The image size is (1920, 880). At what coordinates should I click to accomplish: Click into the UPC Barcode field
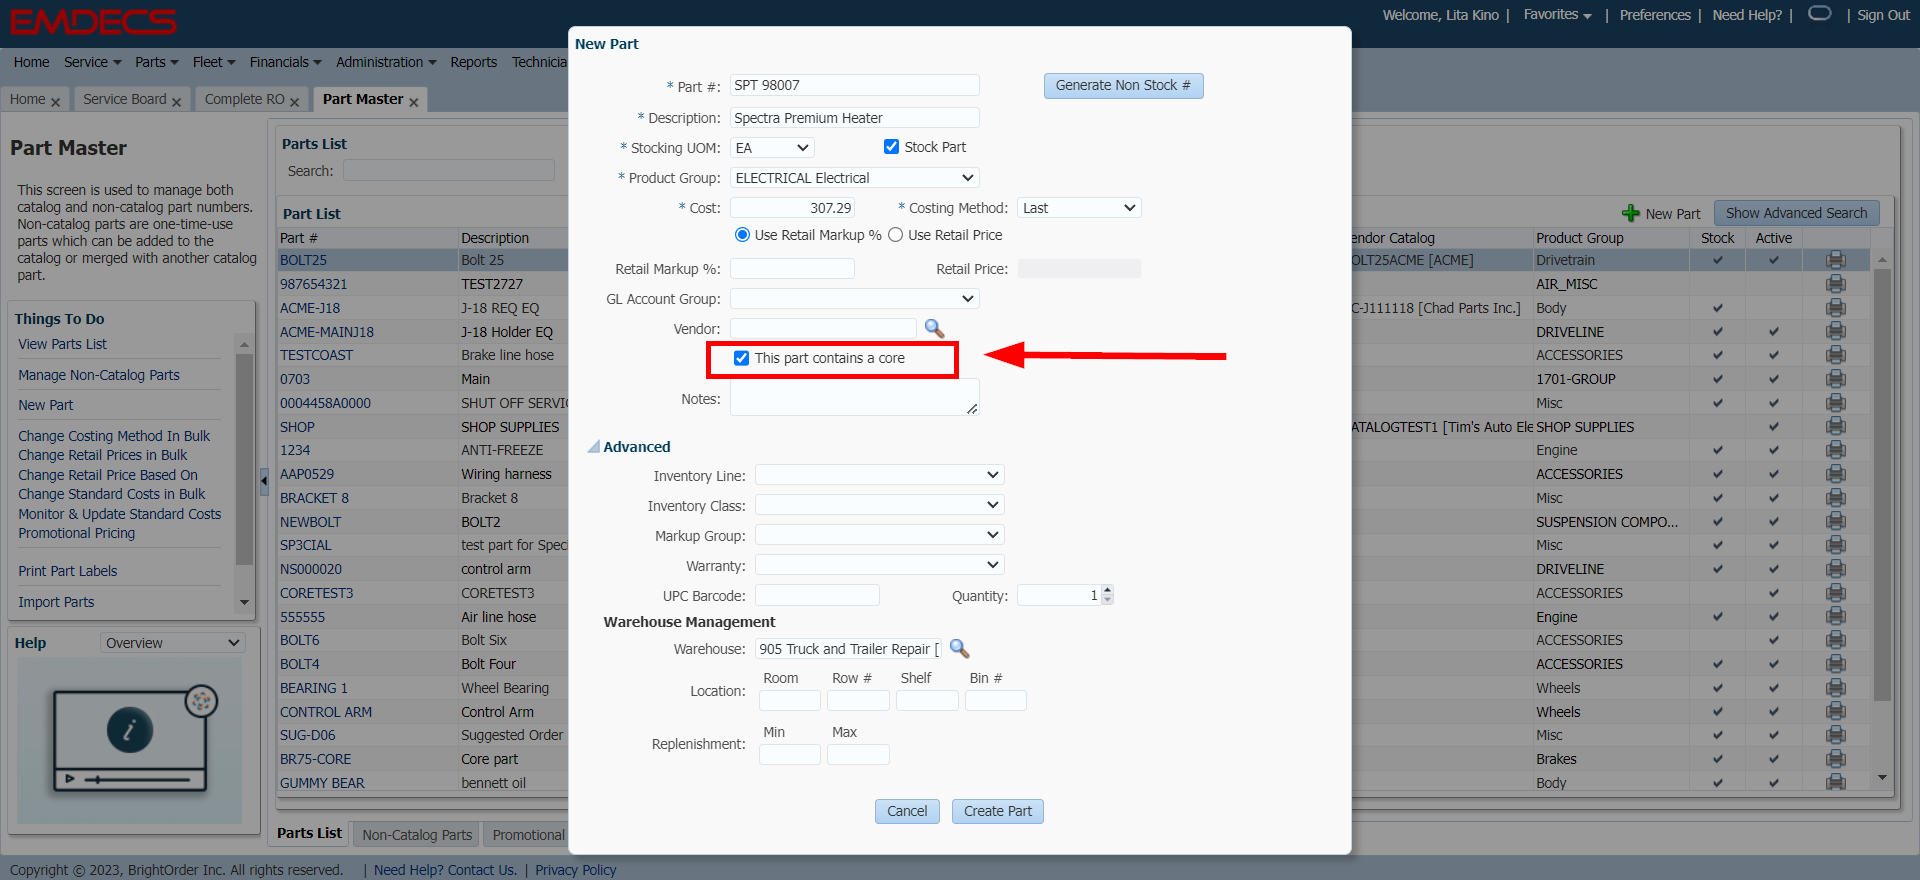click(x=817, y=595)
